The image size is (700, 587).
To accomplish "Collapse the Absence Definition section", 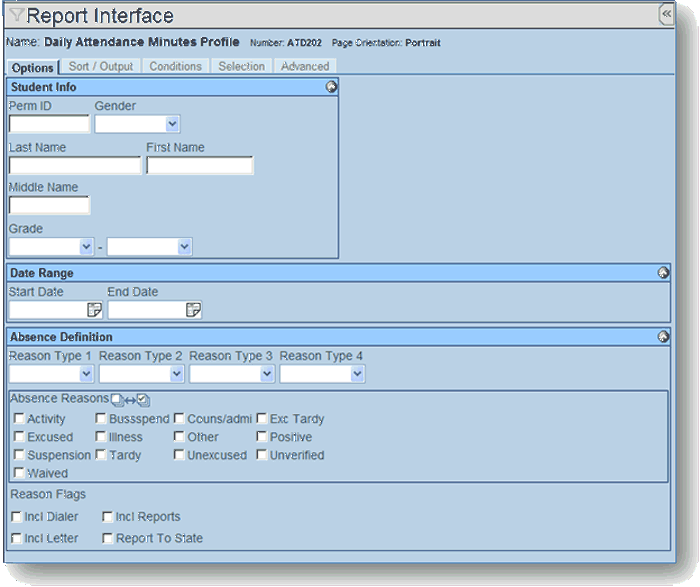I will 663,337.
